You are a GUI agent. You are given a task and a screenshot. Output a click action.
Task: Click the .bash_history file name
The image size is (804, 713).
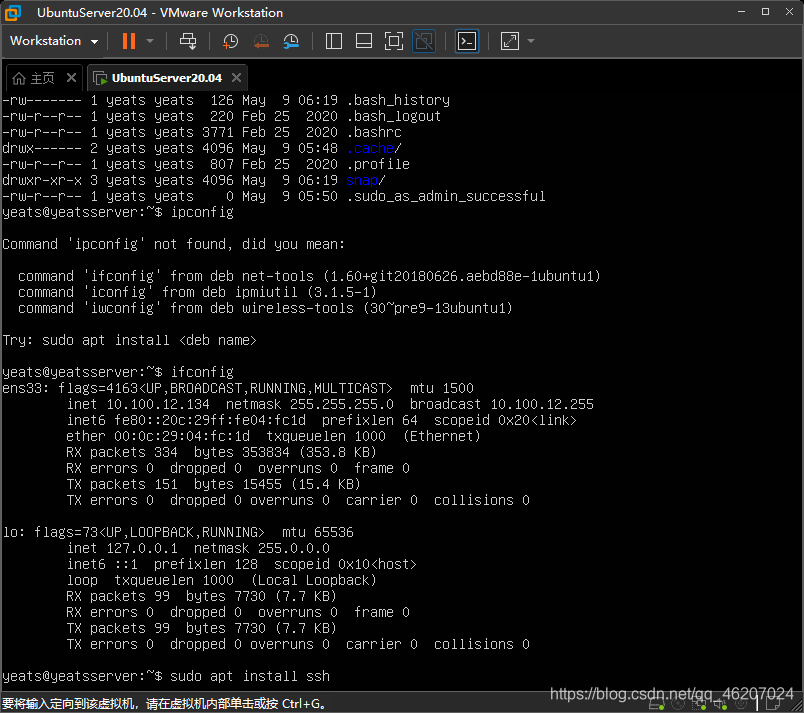click(398, 100)
